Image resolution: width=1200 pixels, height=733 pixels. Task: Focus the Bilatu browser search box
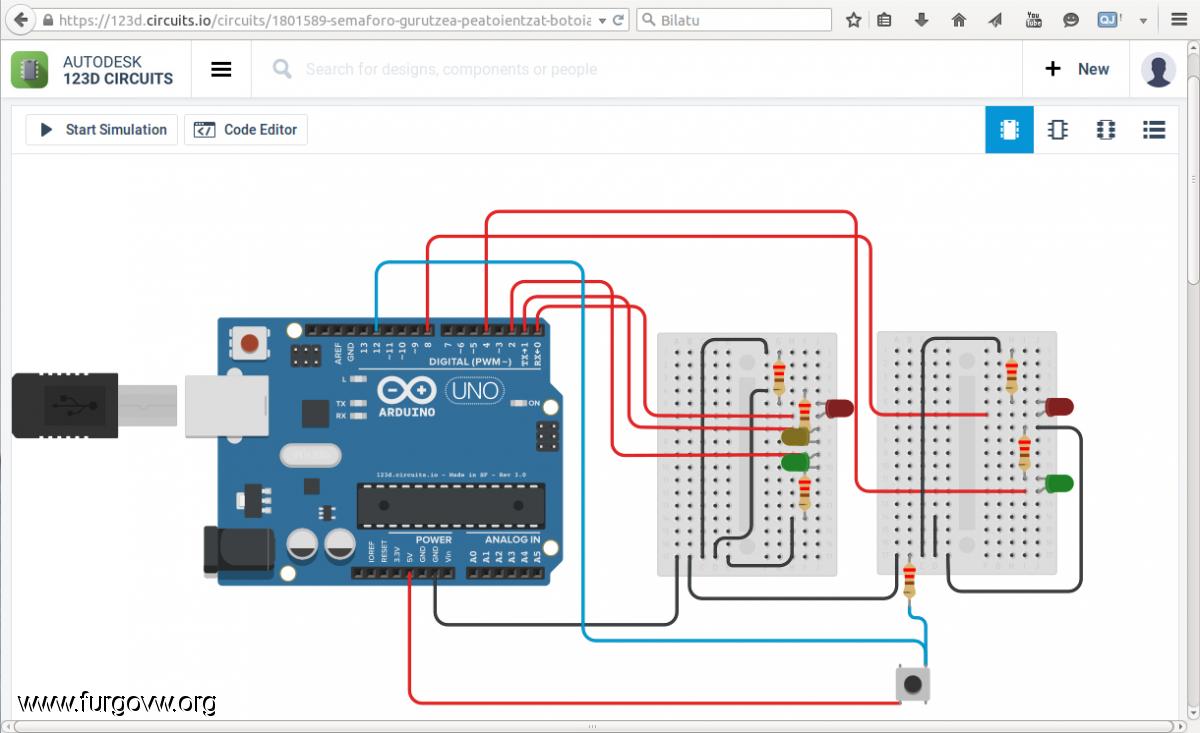tap(735, 19)
